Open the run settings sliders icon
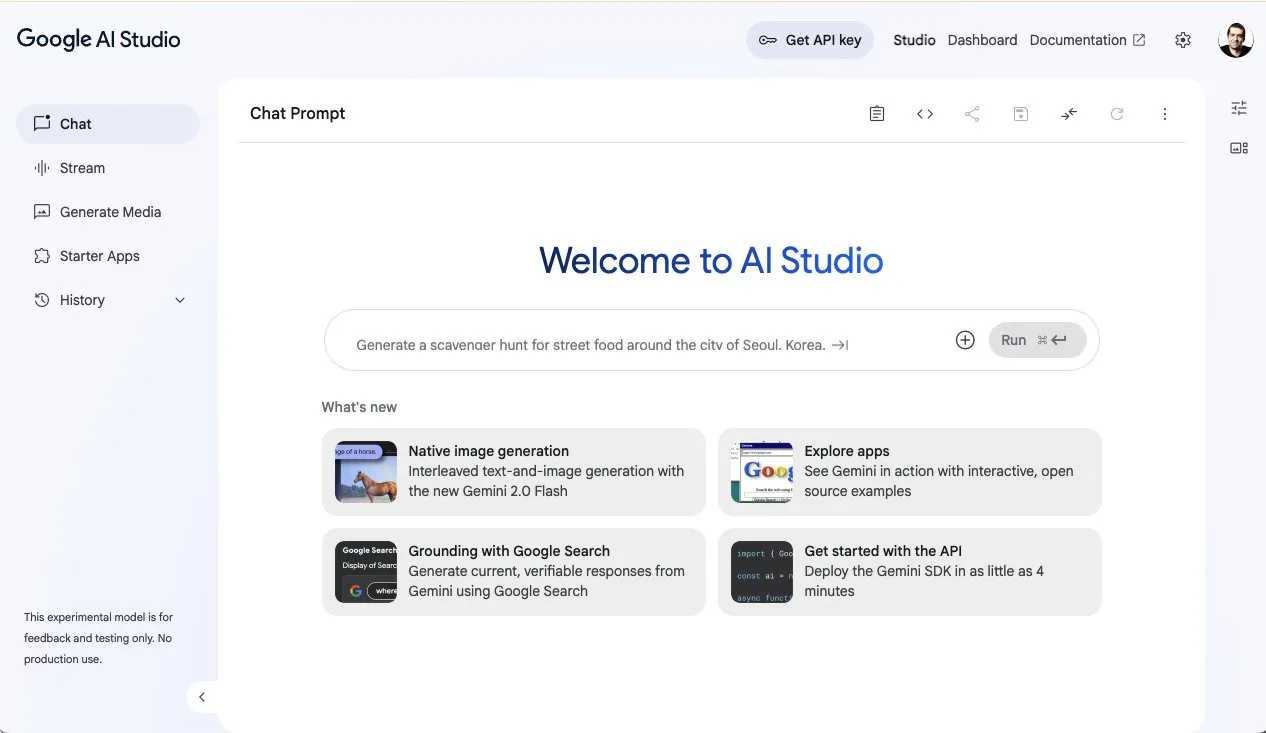The width and height of the screenshot is (1266, 733). coord(1239,108)
